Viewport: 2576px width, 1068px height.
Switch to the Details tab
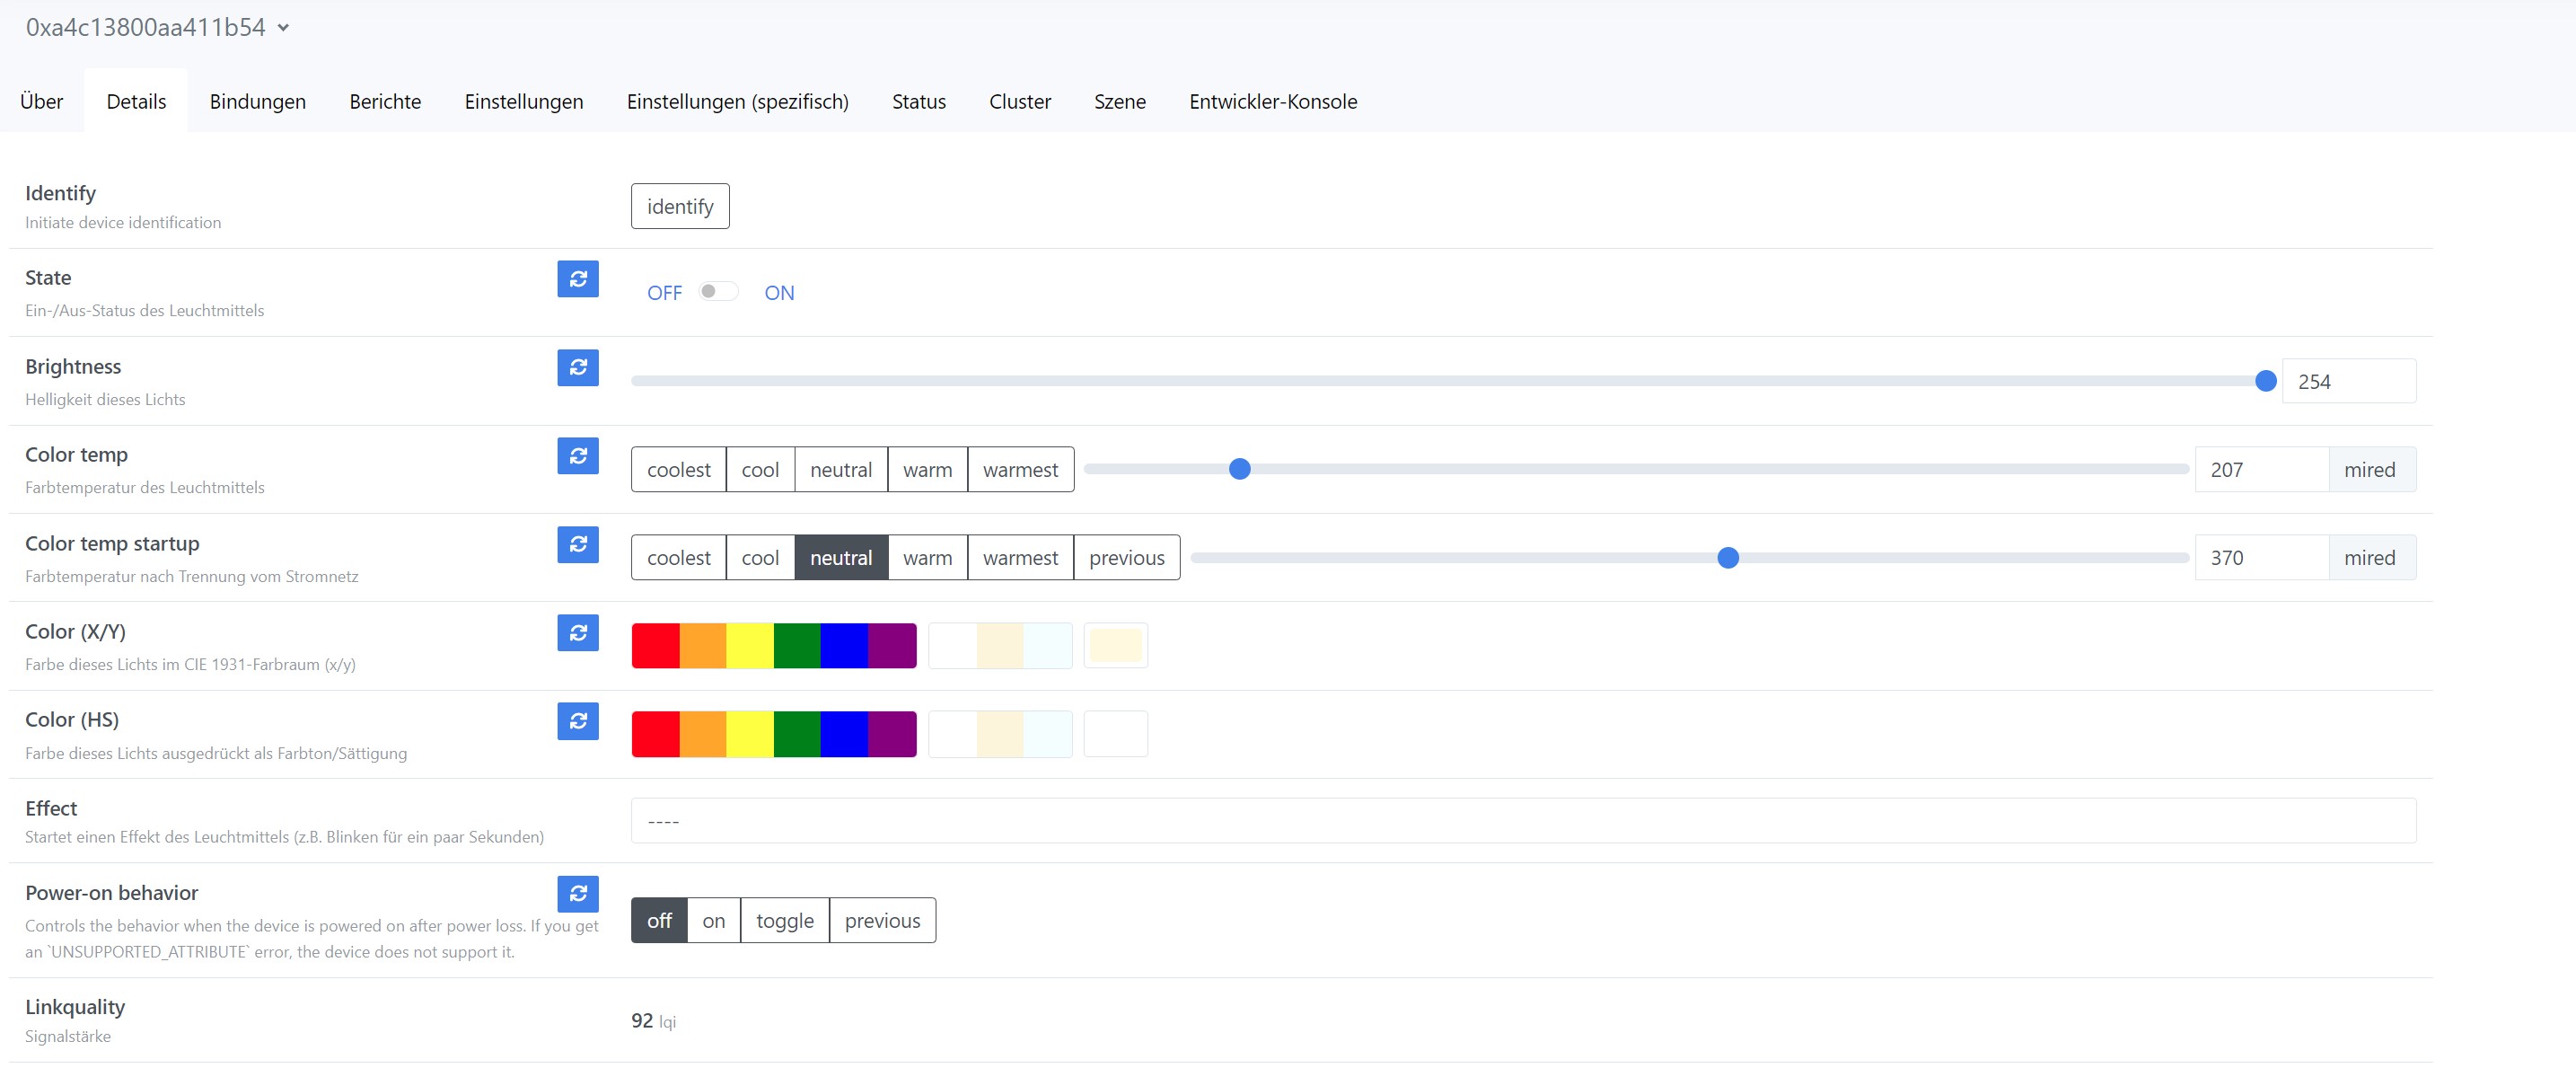click(136, 101)
